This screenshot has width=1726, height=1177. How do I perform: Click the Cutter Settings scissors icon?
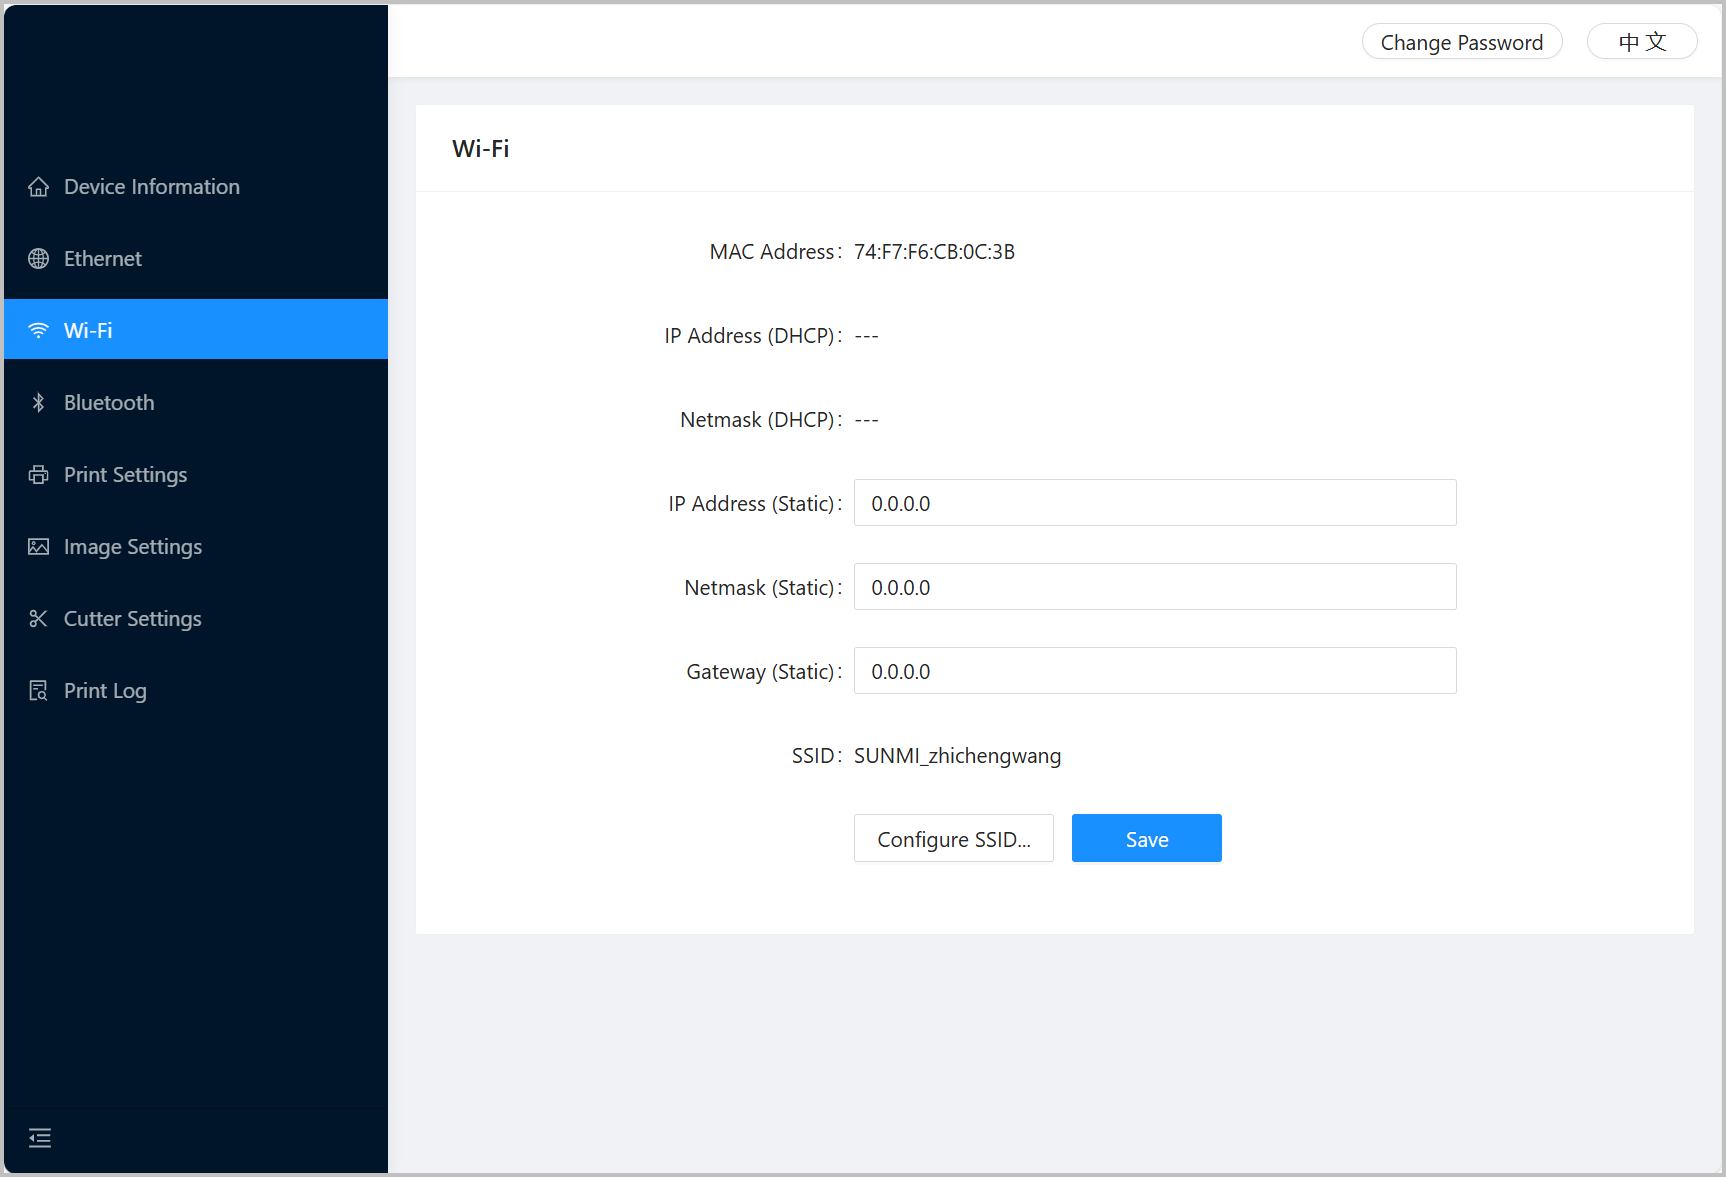pos(38,619)
